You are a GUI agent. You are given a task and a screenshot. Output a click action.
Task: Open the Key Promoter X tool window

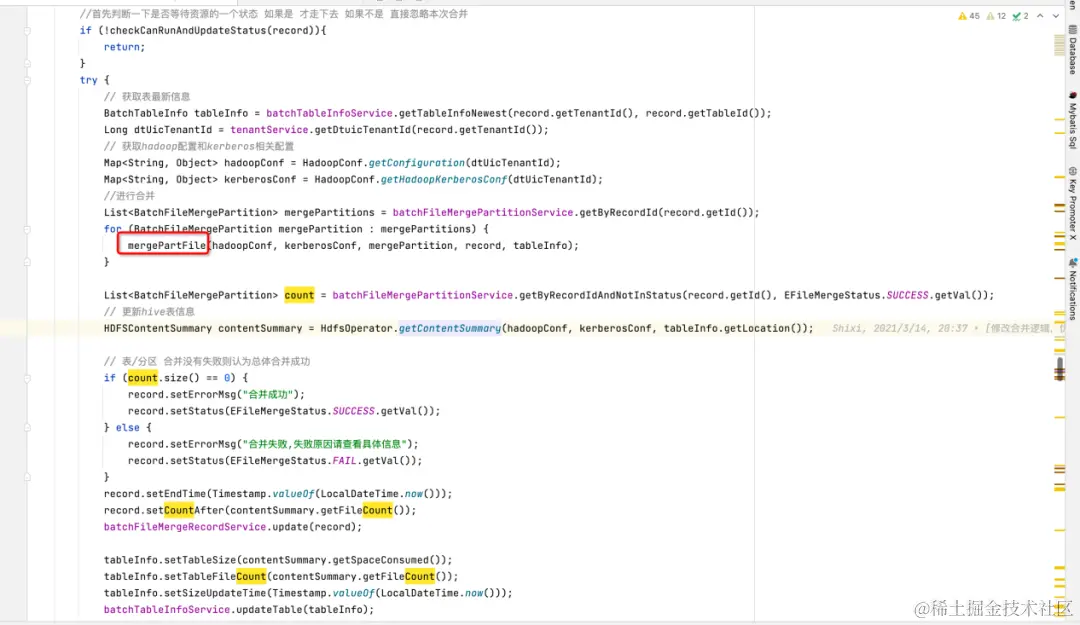(1072, 203)
